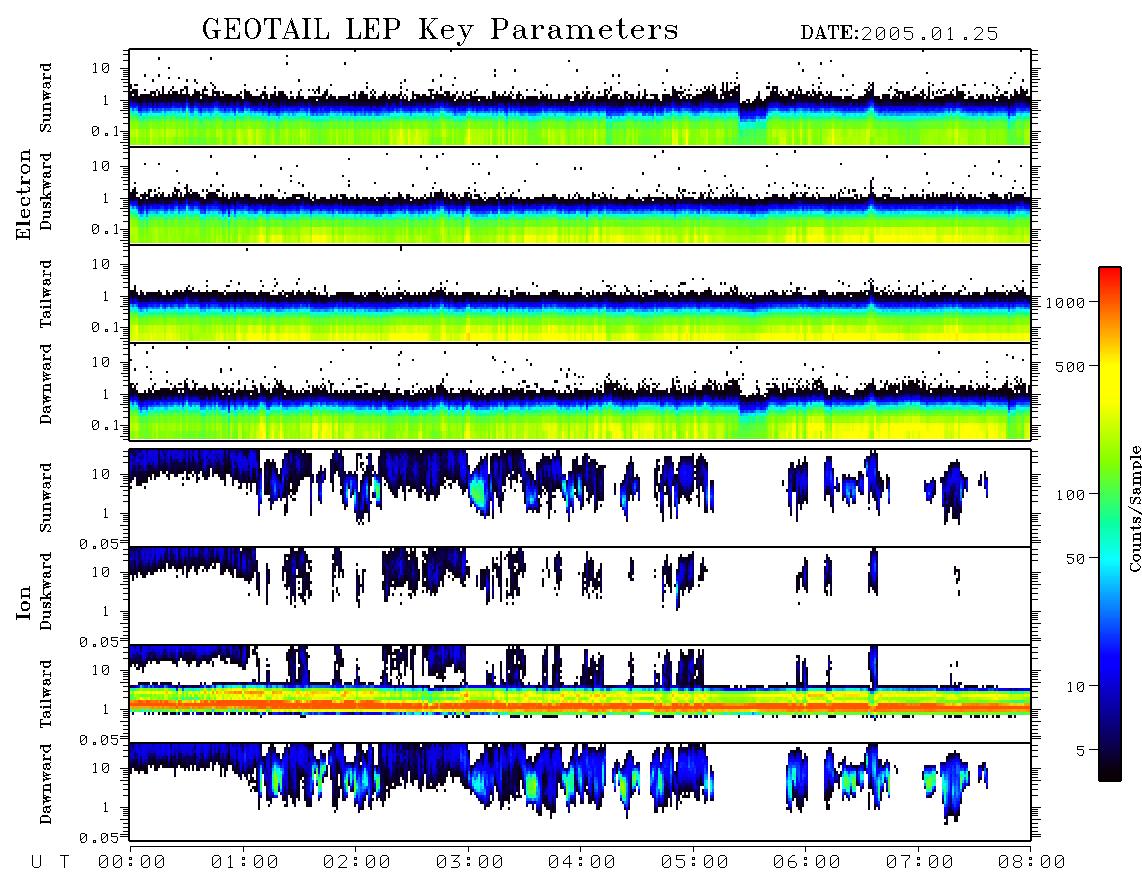The width and height of the screenshot is (1142, 880).
Task: Select the Ion 'Tailward' axis label
Action: point(46,694)
